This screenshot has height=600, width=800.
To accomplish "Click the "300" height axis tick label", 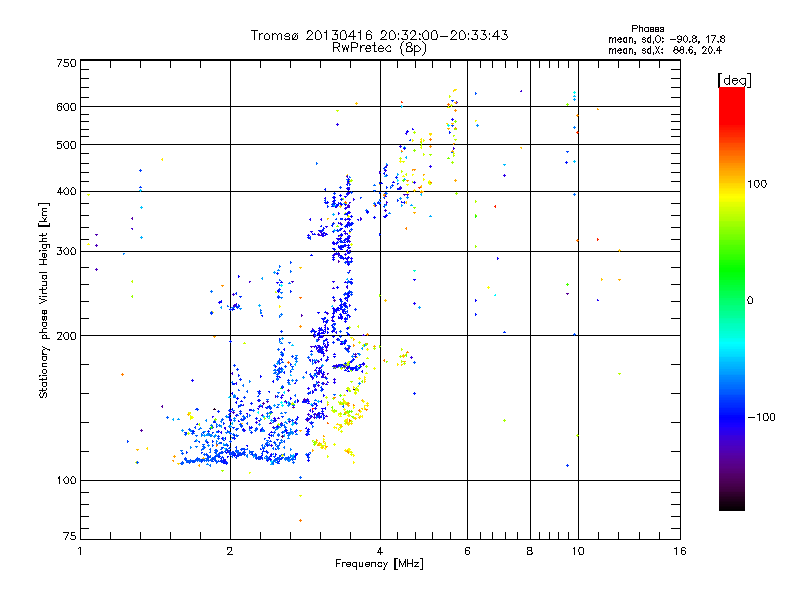I will (x=67, y=252).
